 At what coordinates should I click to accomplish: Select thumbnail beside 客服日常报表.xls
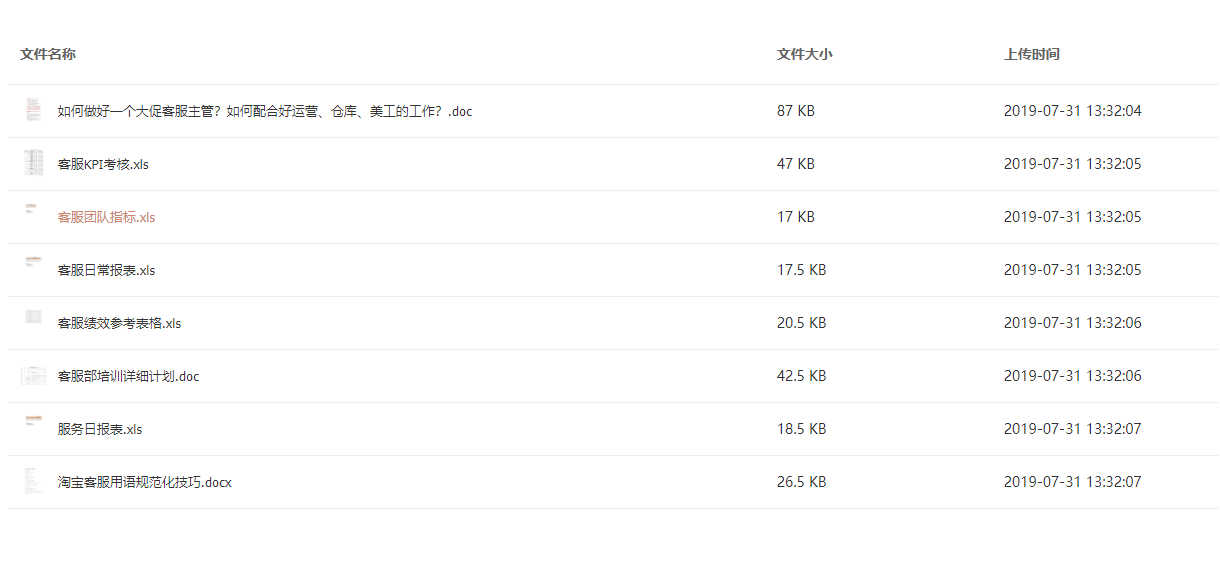33,262
